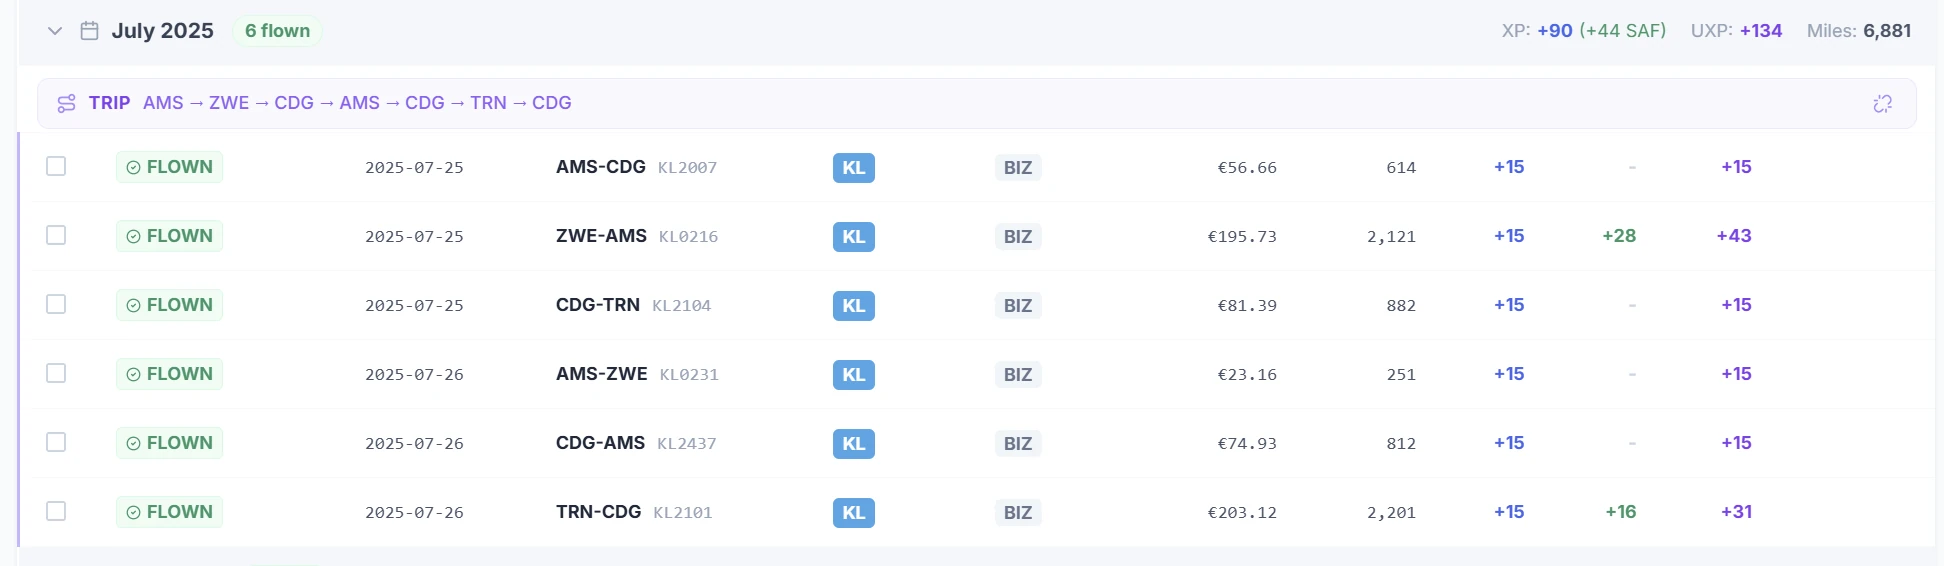This screenshot has width=1944, height=566.
Task: Click BIZ cabin tag in CDG-AMS row
Action: (x=1018, y=444)
